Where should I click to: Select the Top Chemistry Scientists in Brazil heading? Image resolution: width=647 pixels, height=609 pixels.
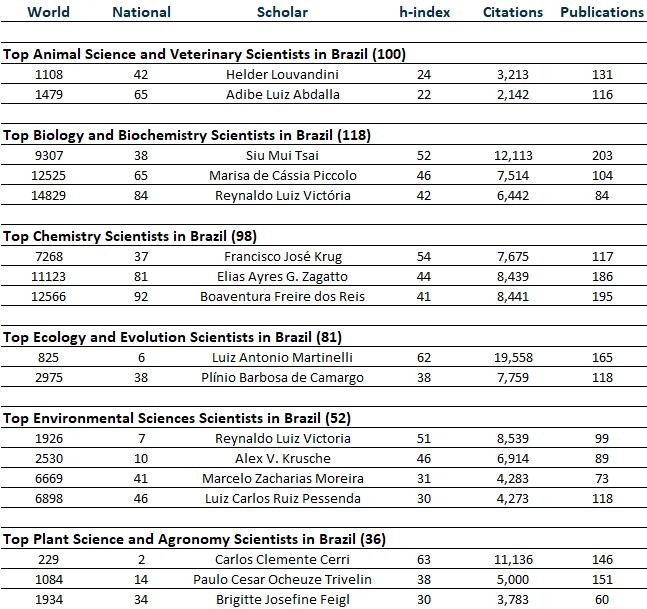tap(130, 236)
